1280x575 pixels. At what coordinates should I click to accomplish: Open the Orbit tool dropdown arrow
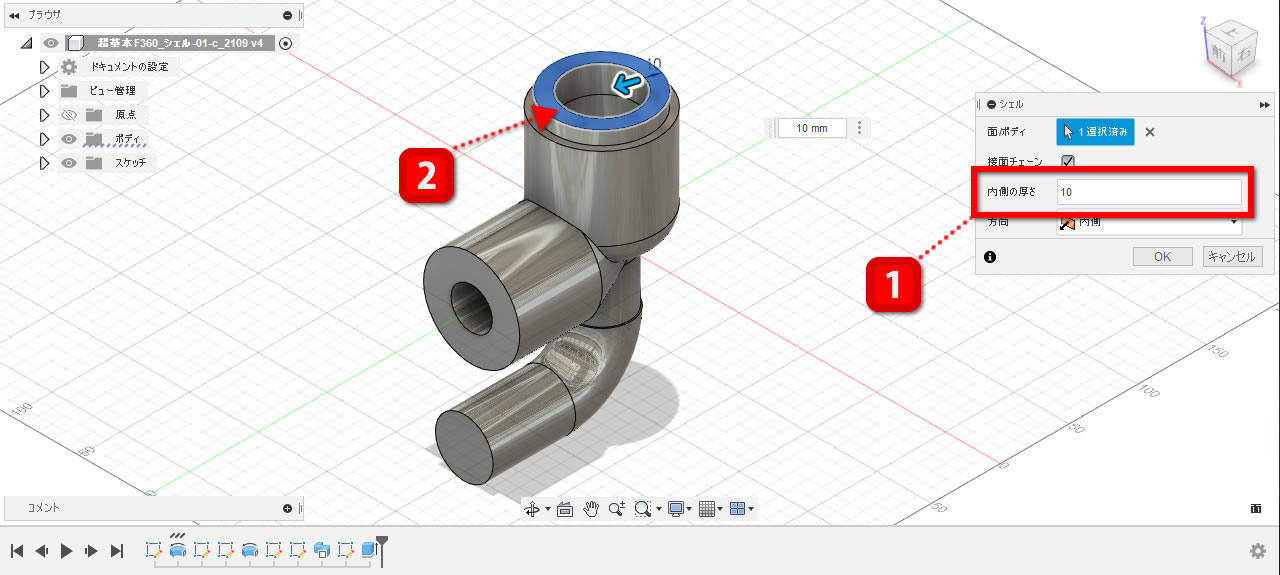pyautogui.click(x=547, y=510)
